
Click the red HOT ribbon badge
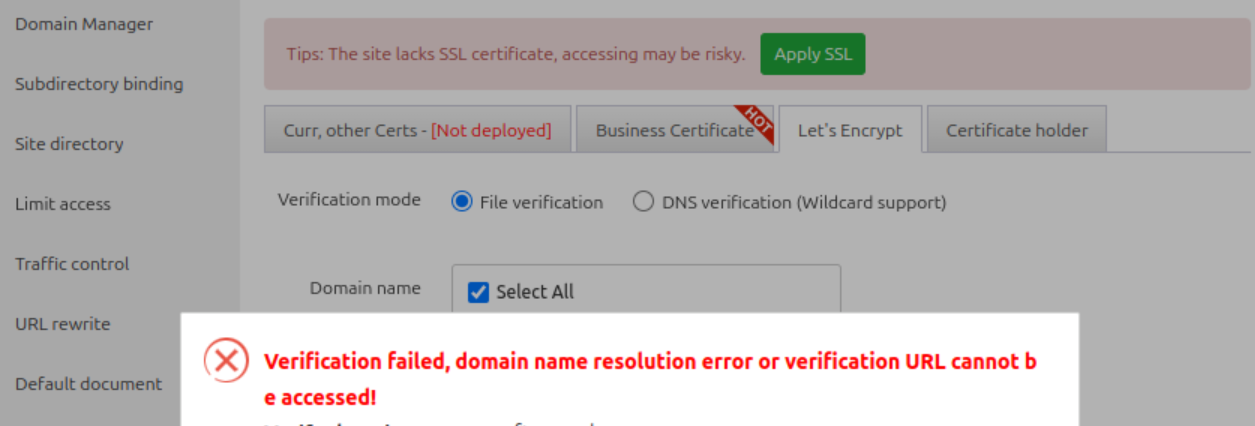tap(757, 121)
